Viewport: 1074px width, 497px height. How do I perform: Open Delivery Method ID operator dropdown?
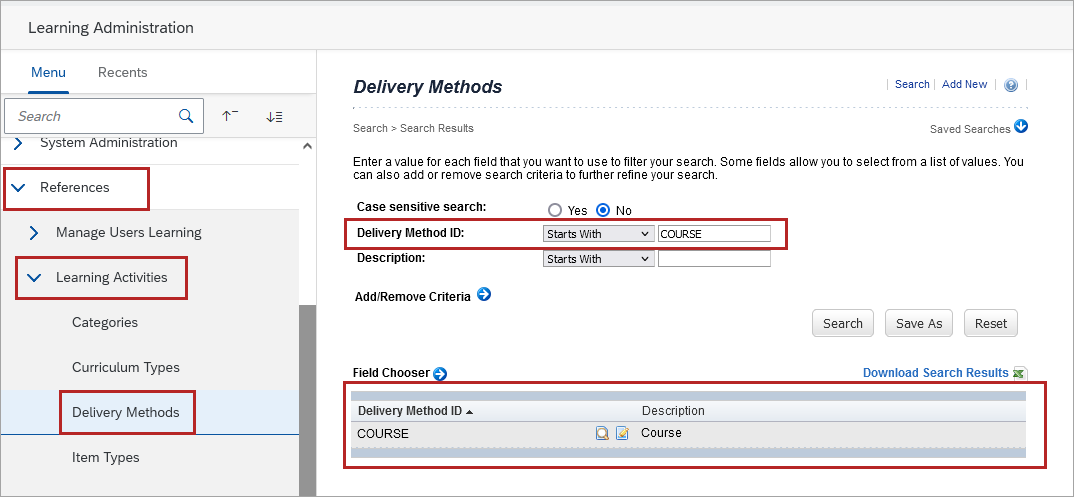[x=598, y=234]
